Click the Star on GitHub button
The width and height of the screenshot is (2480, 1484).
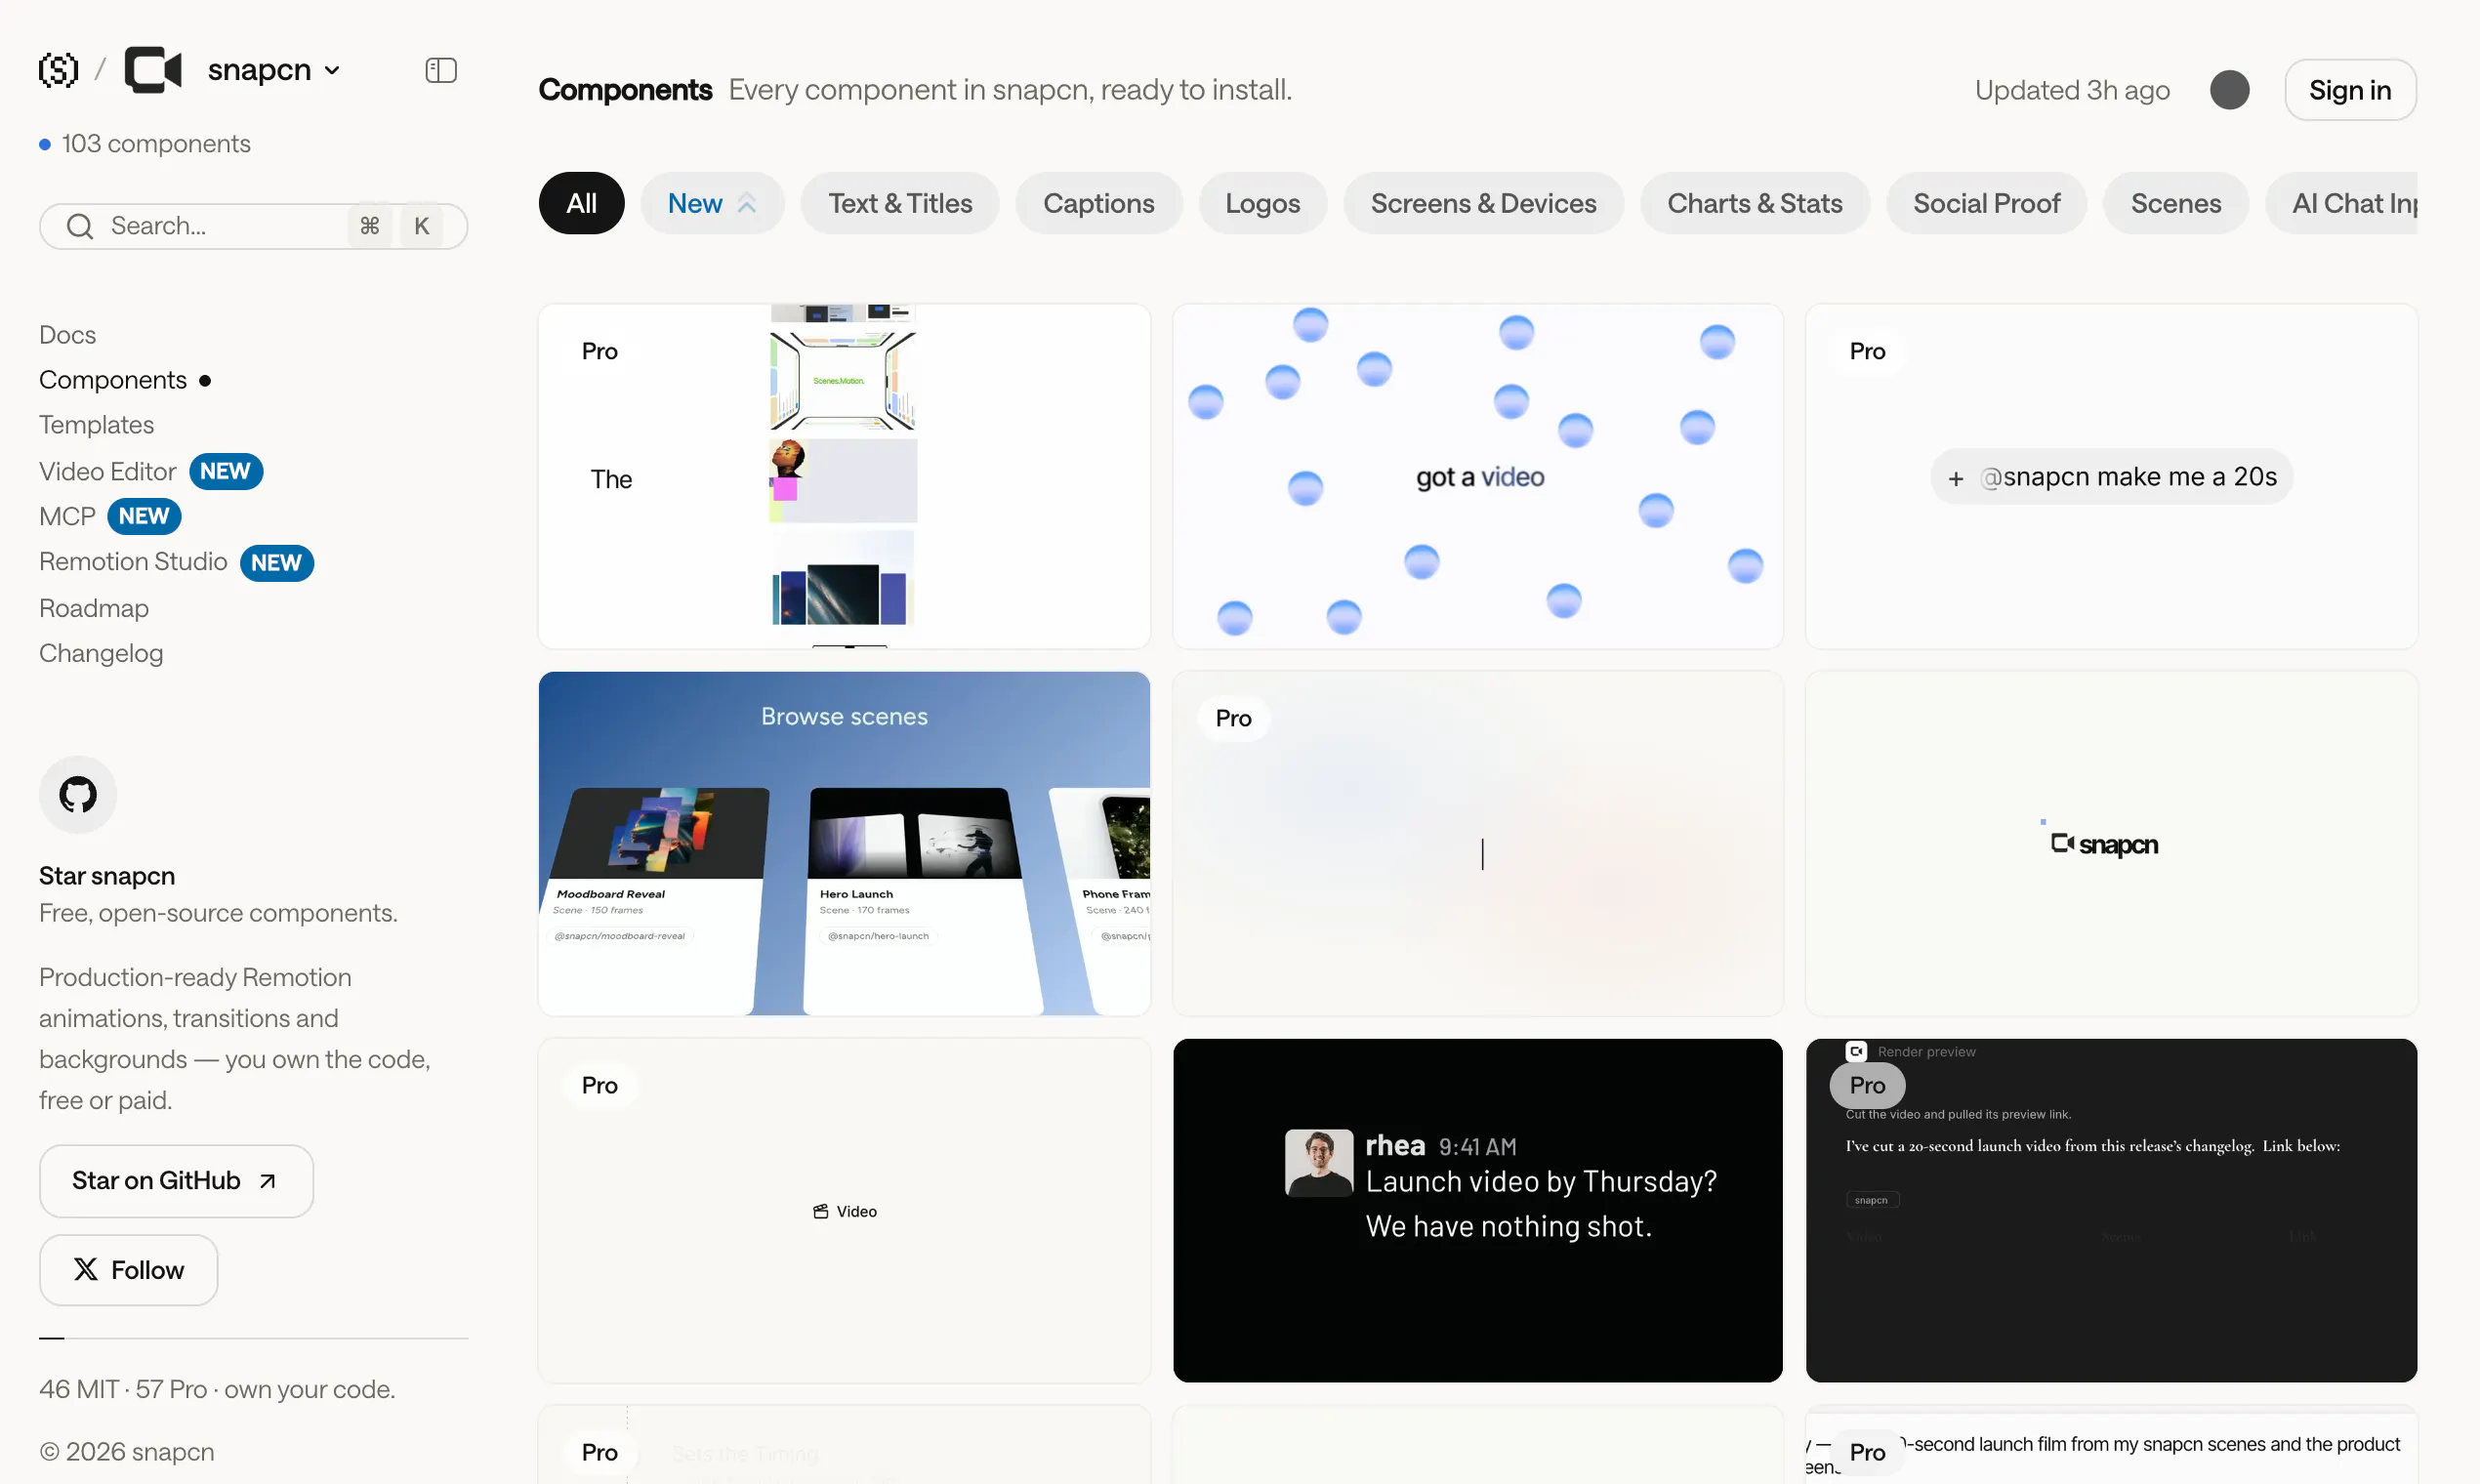pos(176,1181)
